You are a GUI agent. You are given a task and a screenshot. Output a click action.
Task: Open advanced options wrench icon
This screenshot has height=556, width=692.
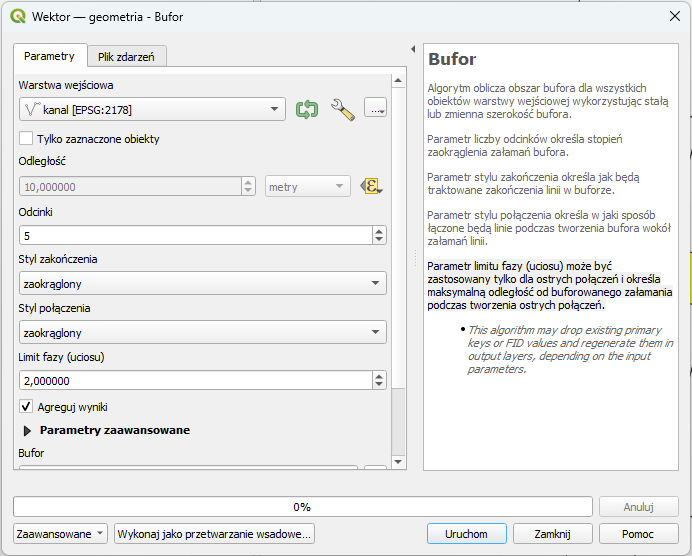tap(343, 110)
